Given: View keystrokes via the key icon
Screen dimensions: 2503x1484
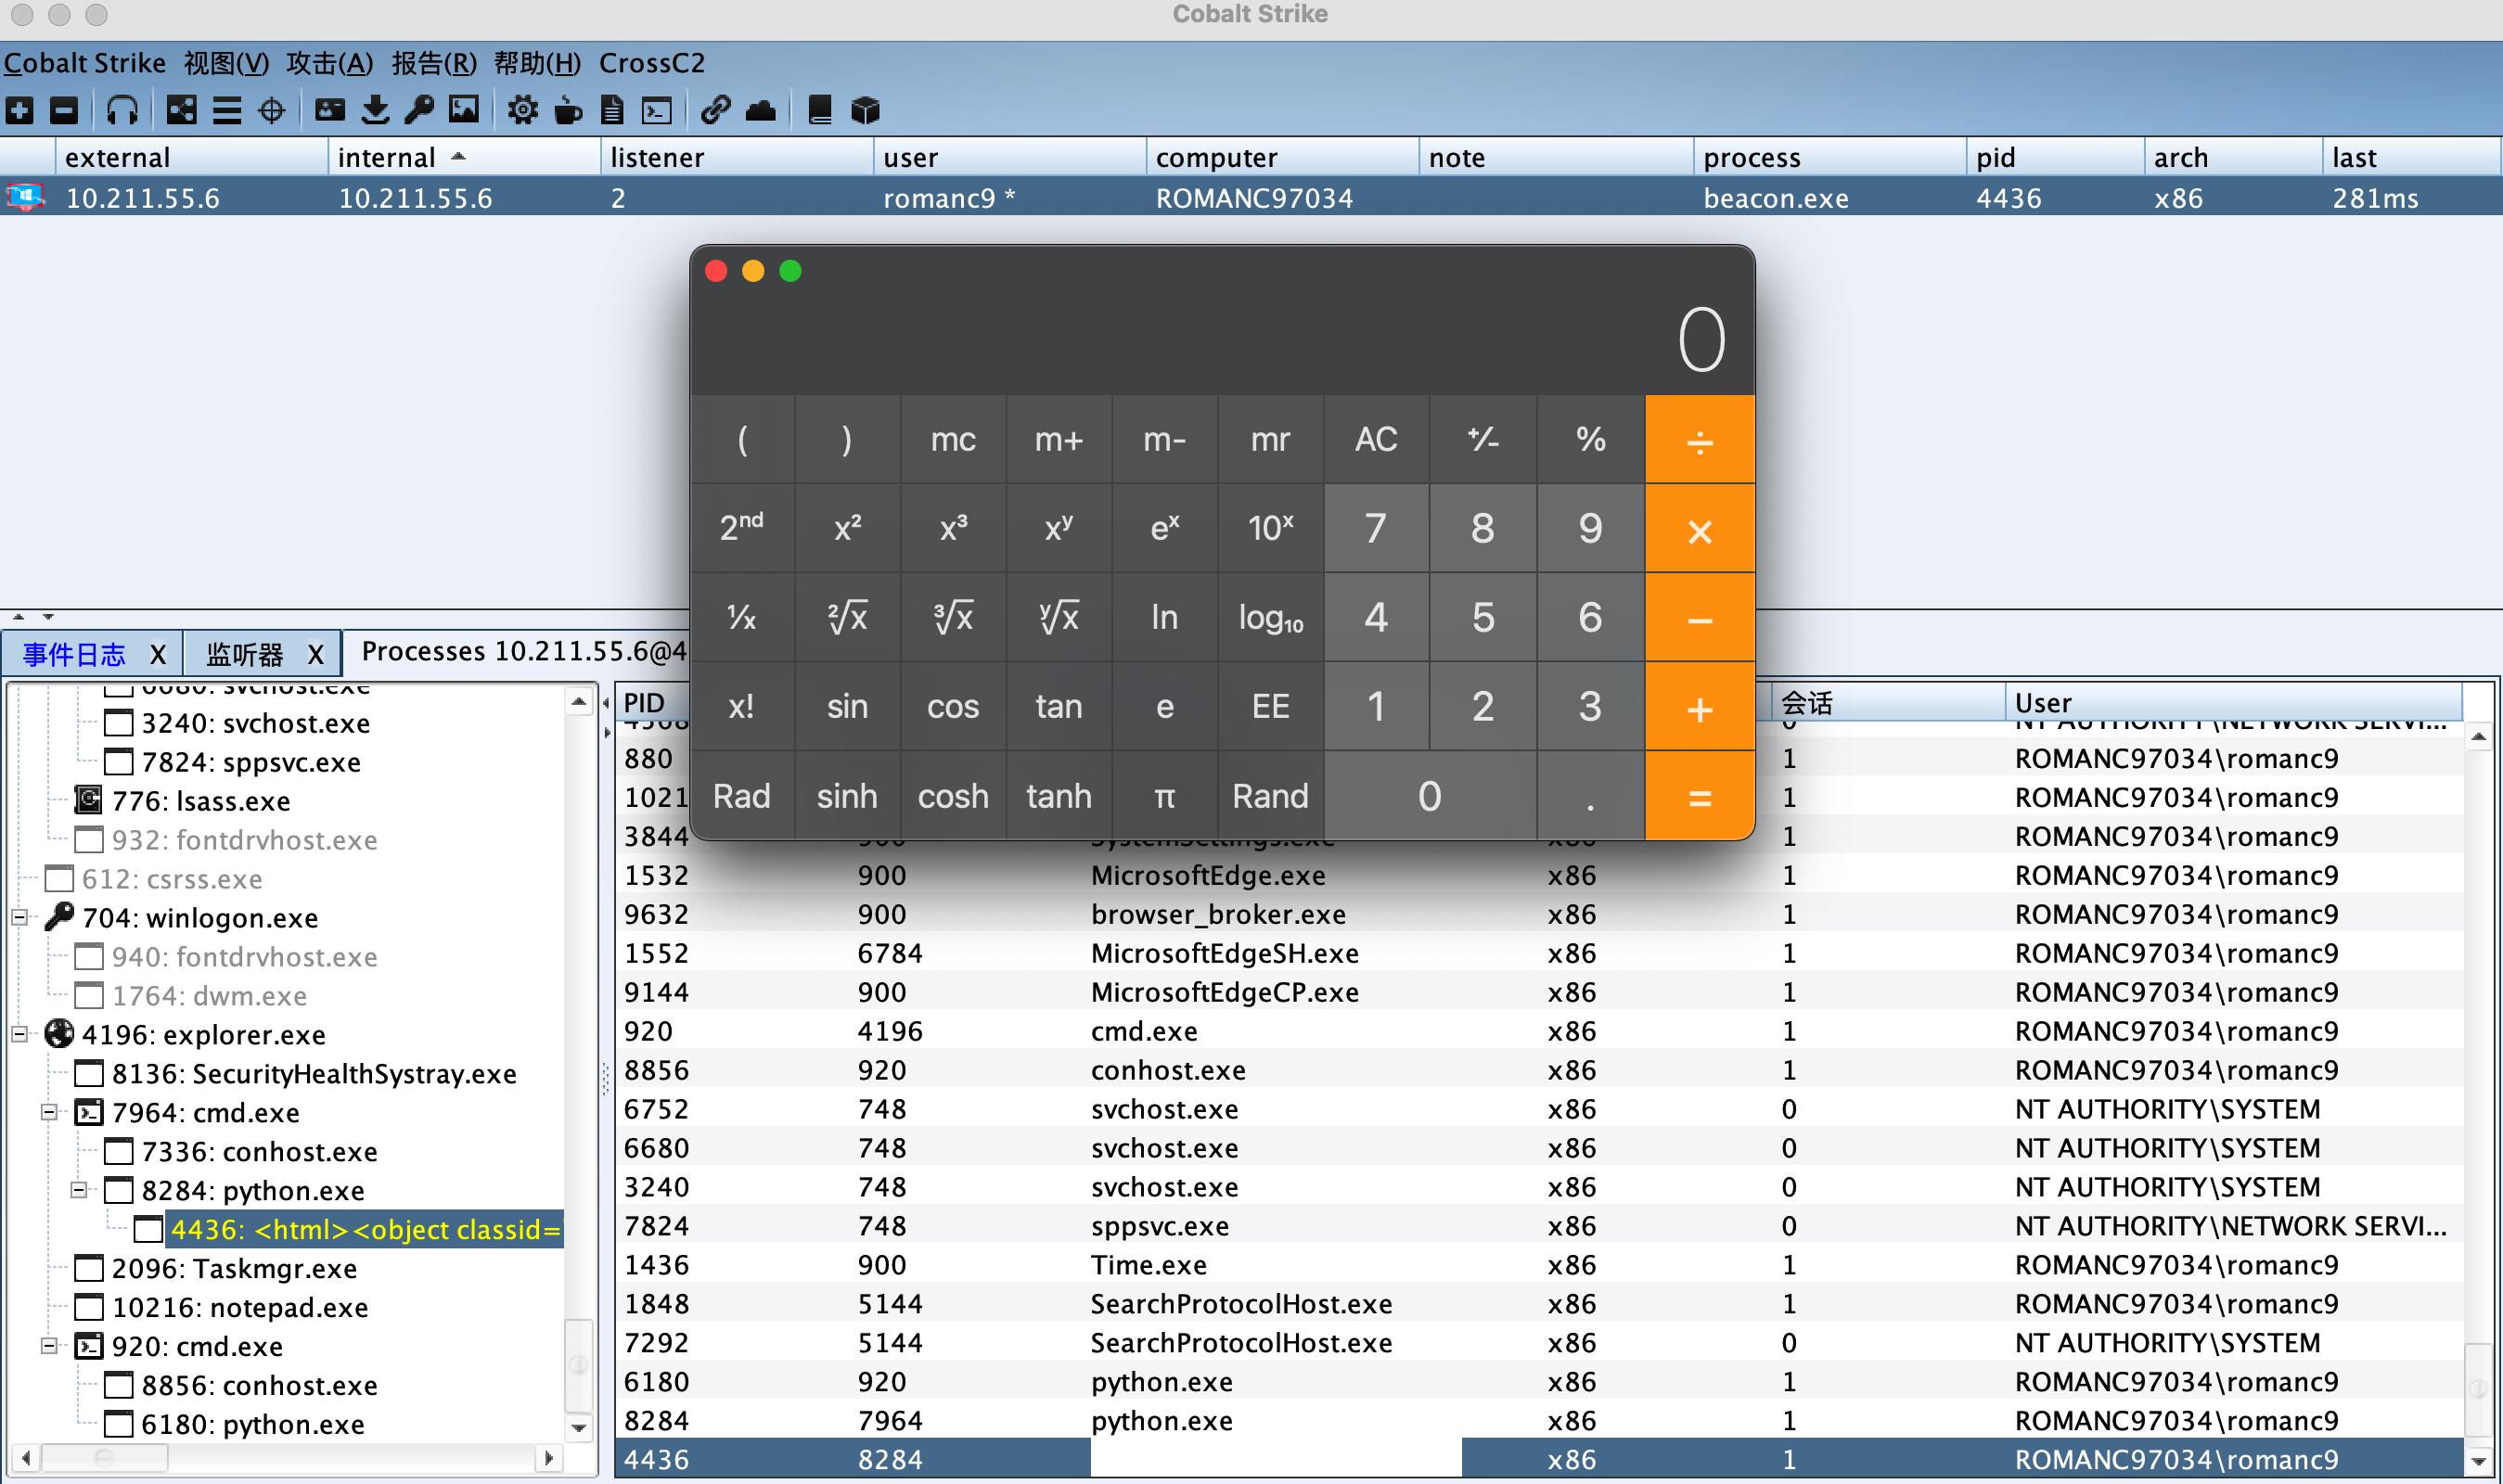Looking at the screenshot, I should 419,110.
